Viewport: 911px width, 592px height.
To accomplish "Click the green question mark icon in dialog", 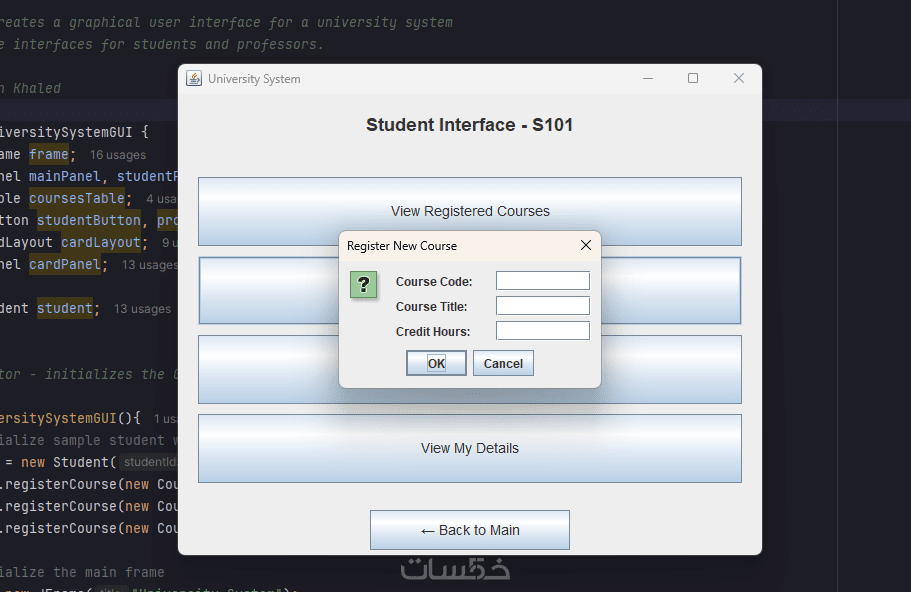I will (x=364, y=285).
